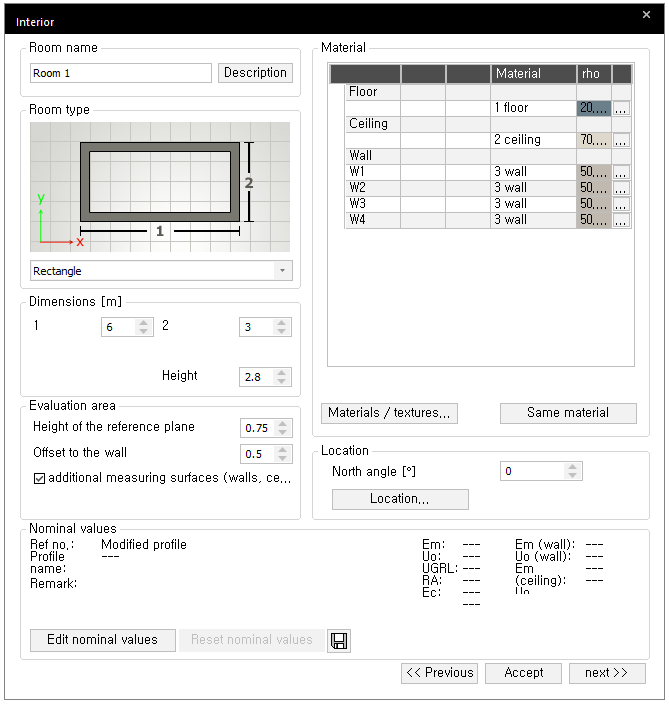Decrease dimension 1 value with down arrow
This screenshot has width=669, height=704.
point(143,331)
